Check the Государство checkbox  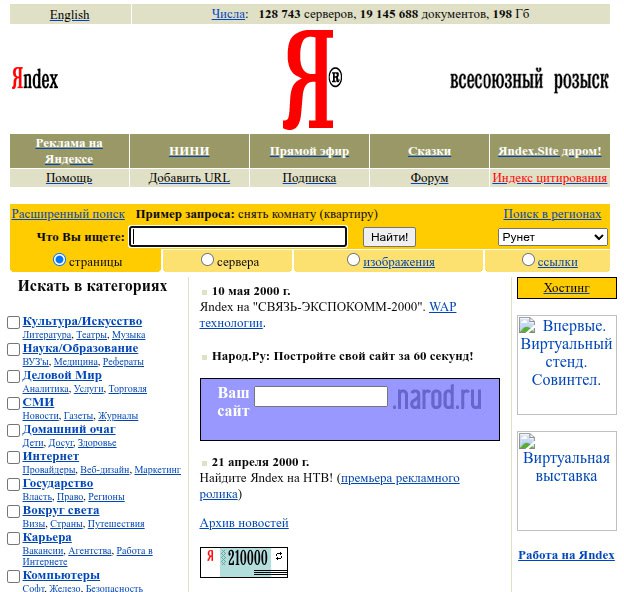14,484
